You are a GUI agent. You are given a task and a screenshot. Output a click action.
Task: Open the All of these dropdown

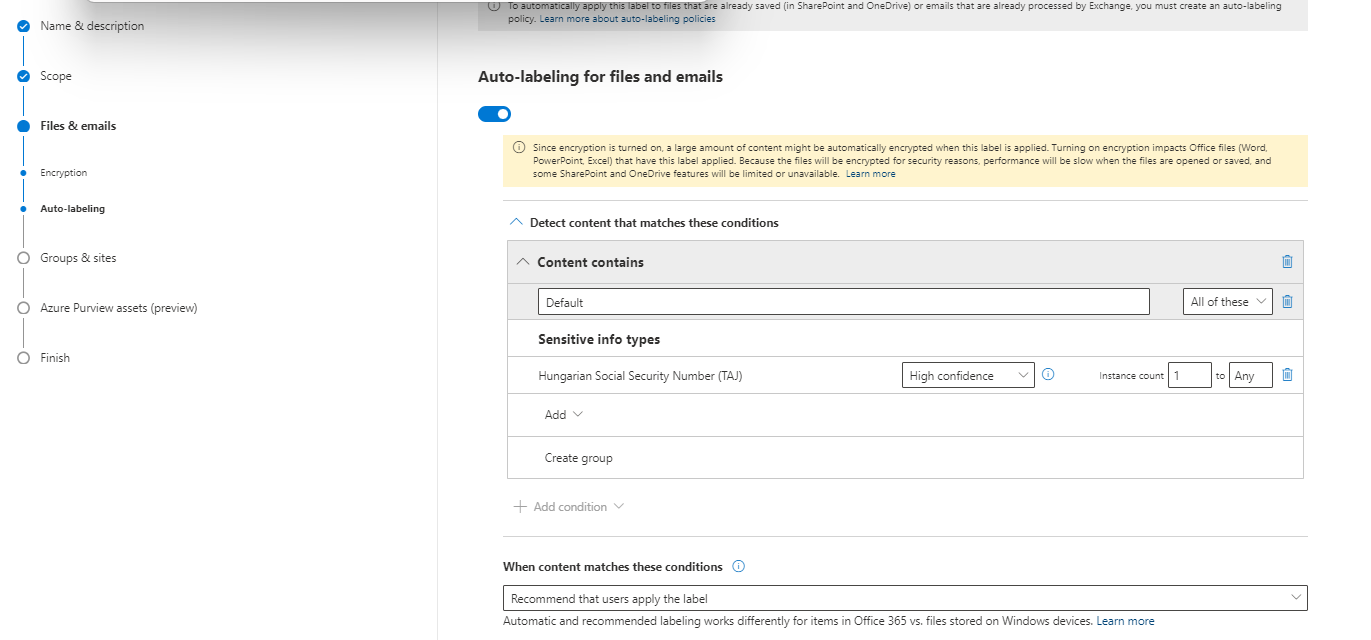tap(1227, 302)
